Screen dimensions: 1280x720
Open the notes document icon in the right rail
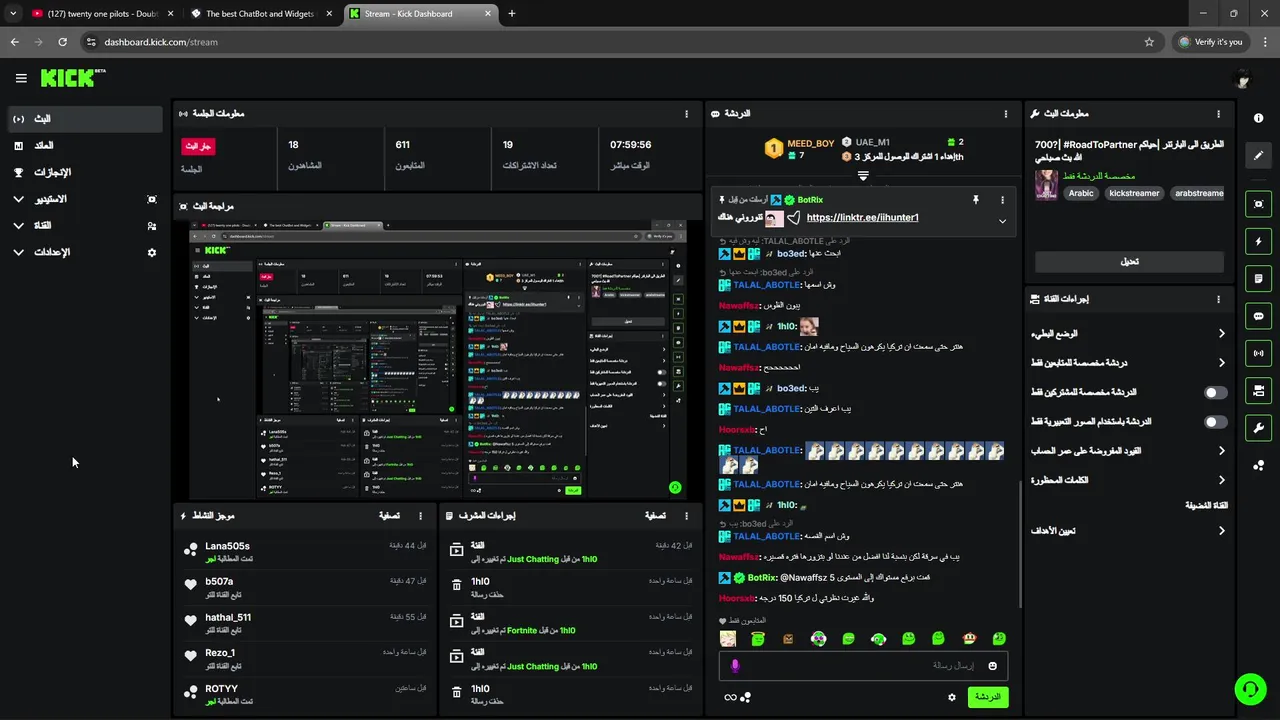1258,278
